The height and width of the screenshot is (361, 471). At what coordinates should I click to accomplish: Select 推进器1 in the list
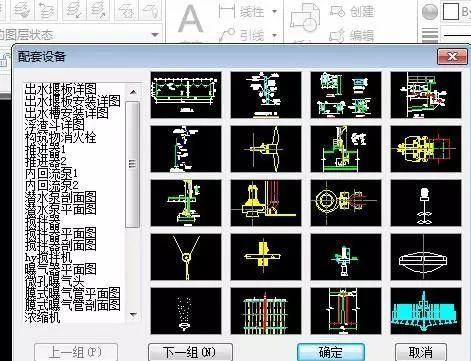(46, 149)
